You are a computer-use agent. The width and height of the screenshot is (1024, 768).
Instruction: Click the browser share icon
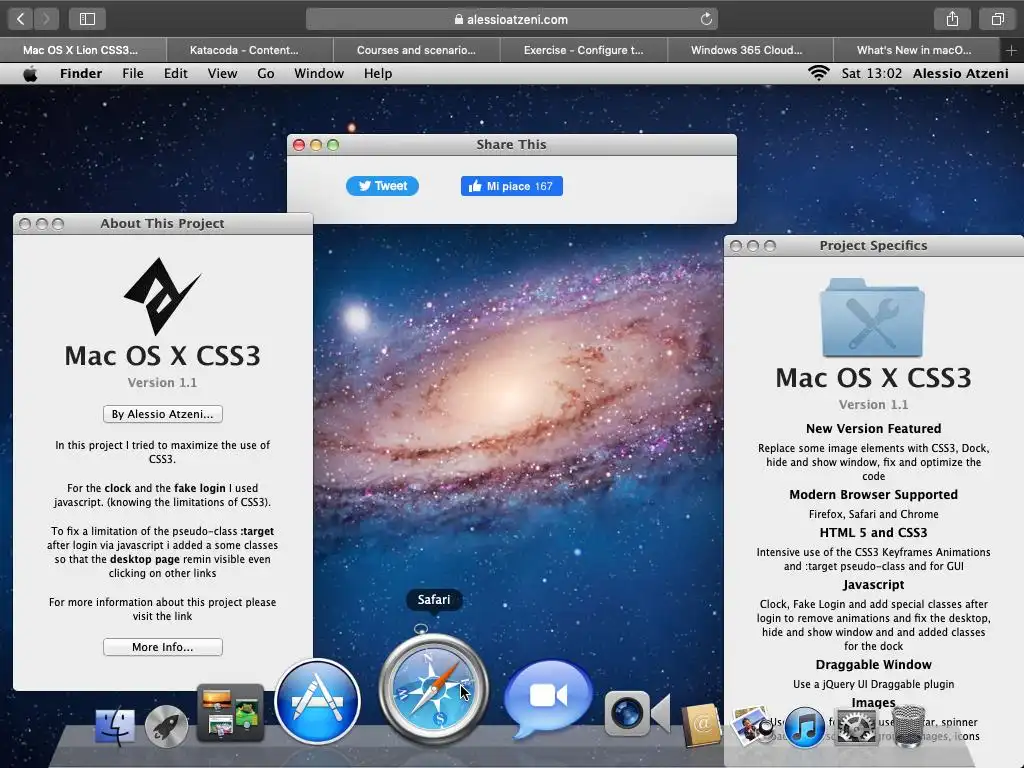click(x=952, y=19)
